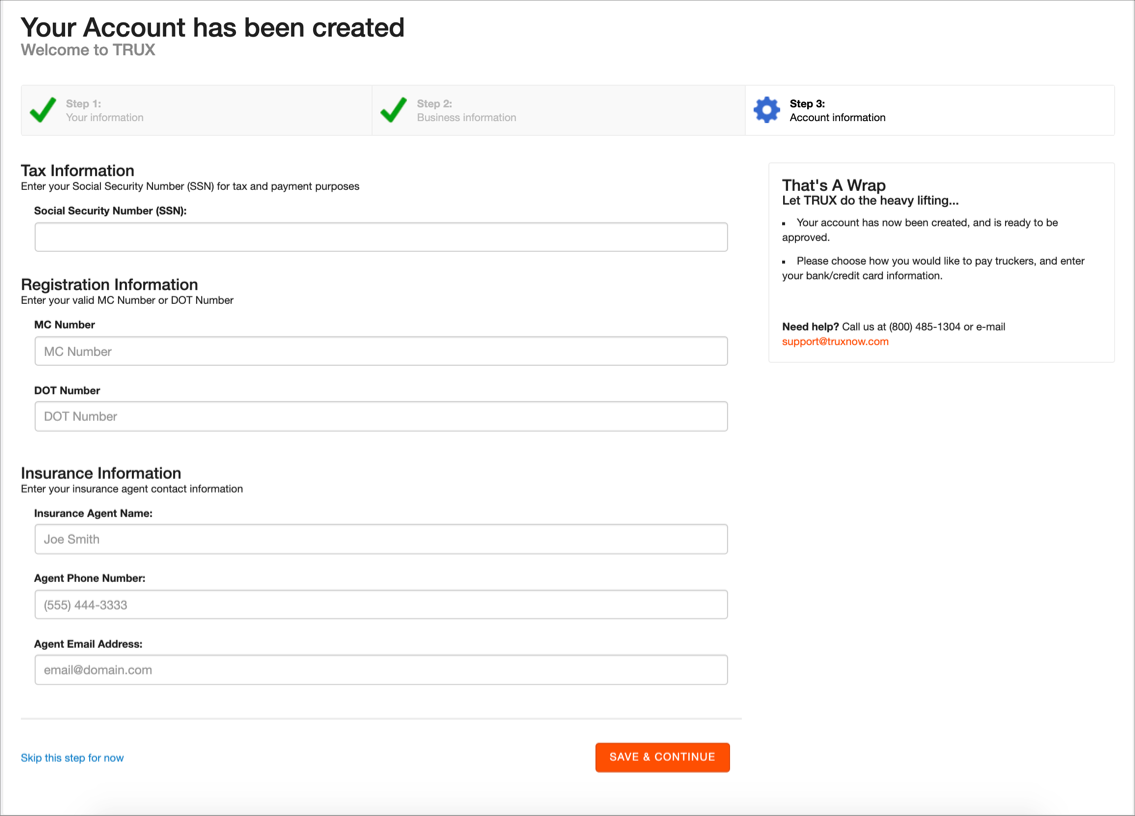
Task: Click the 'Let TRUX do the heavy lifting...' text
Action: 870,201
